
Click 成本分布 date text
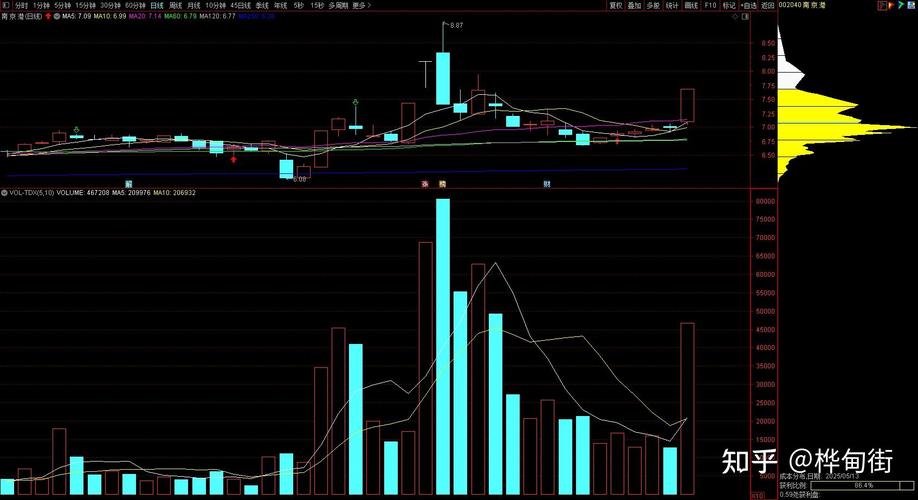tap(819, 477)
